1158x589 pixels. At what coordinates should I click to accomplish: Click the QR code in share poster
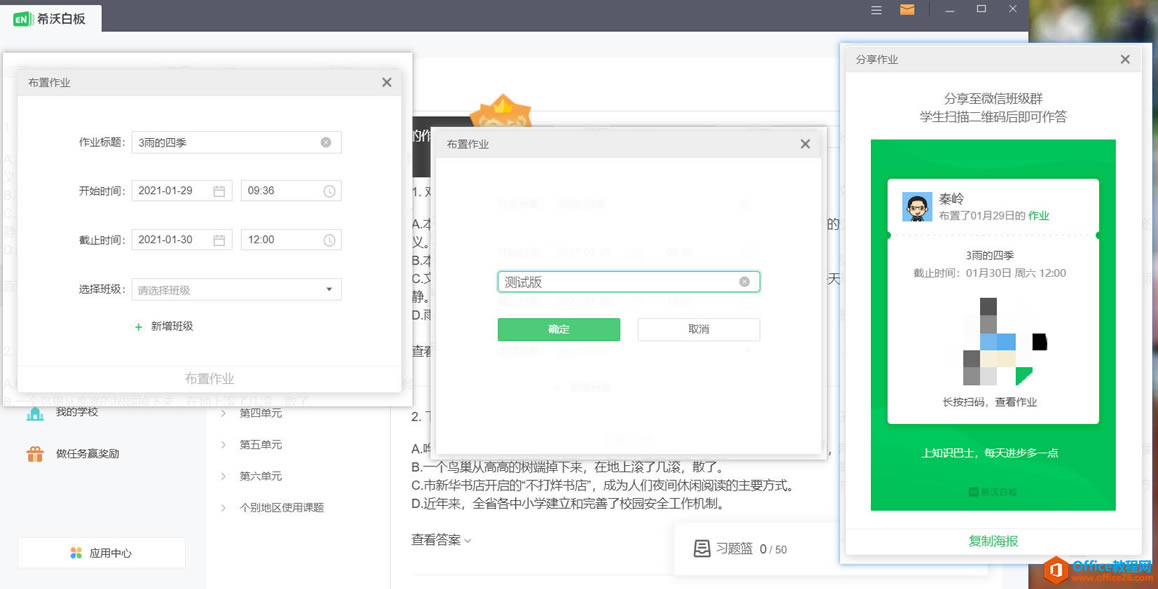point(1005,342)
